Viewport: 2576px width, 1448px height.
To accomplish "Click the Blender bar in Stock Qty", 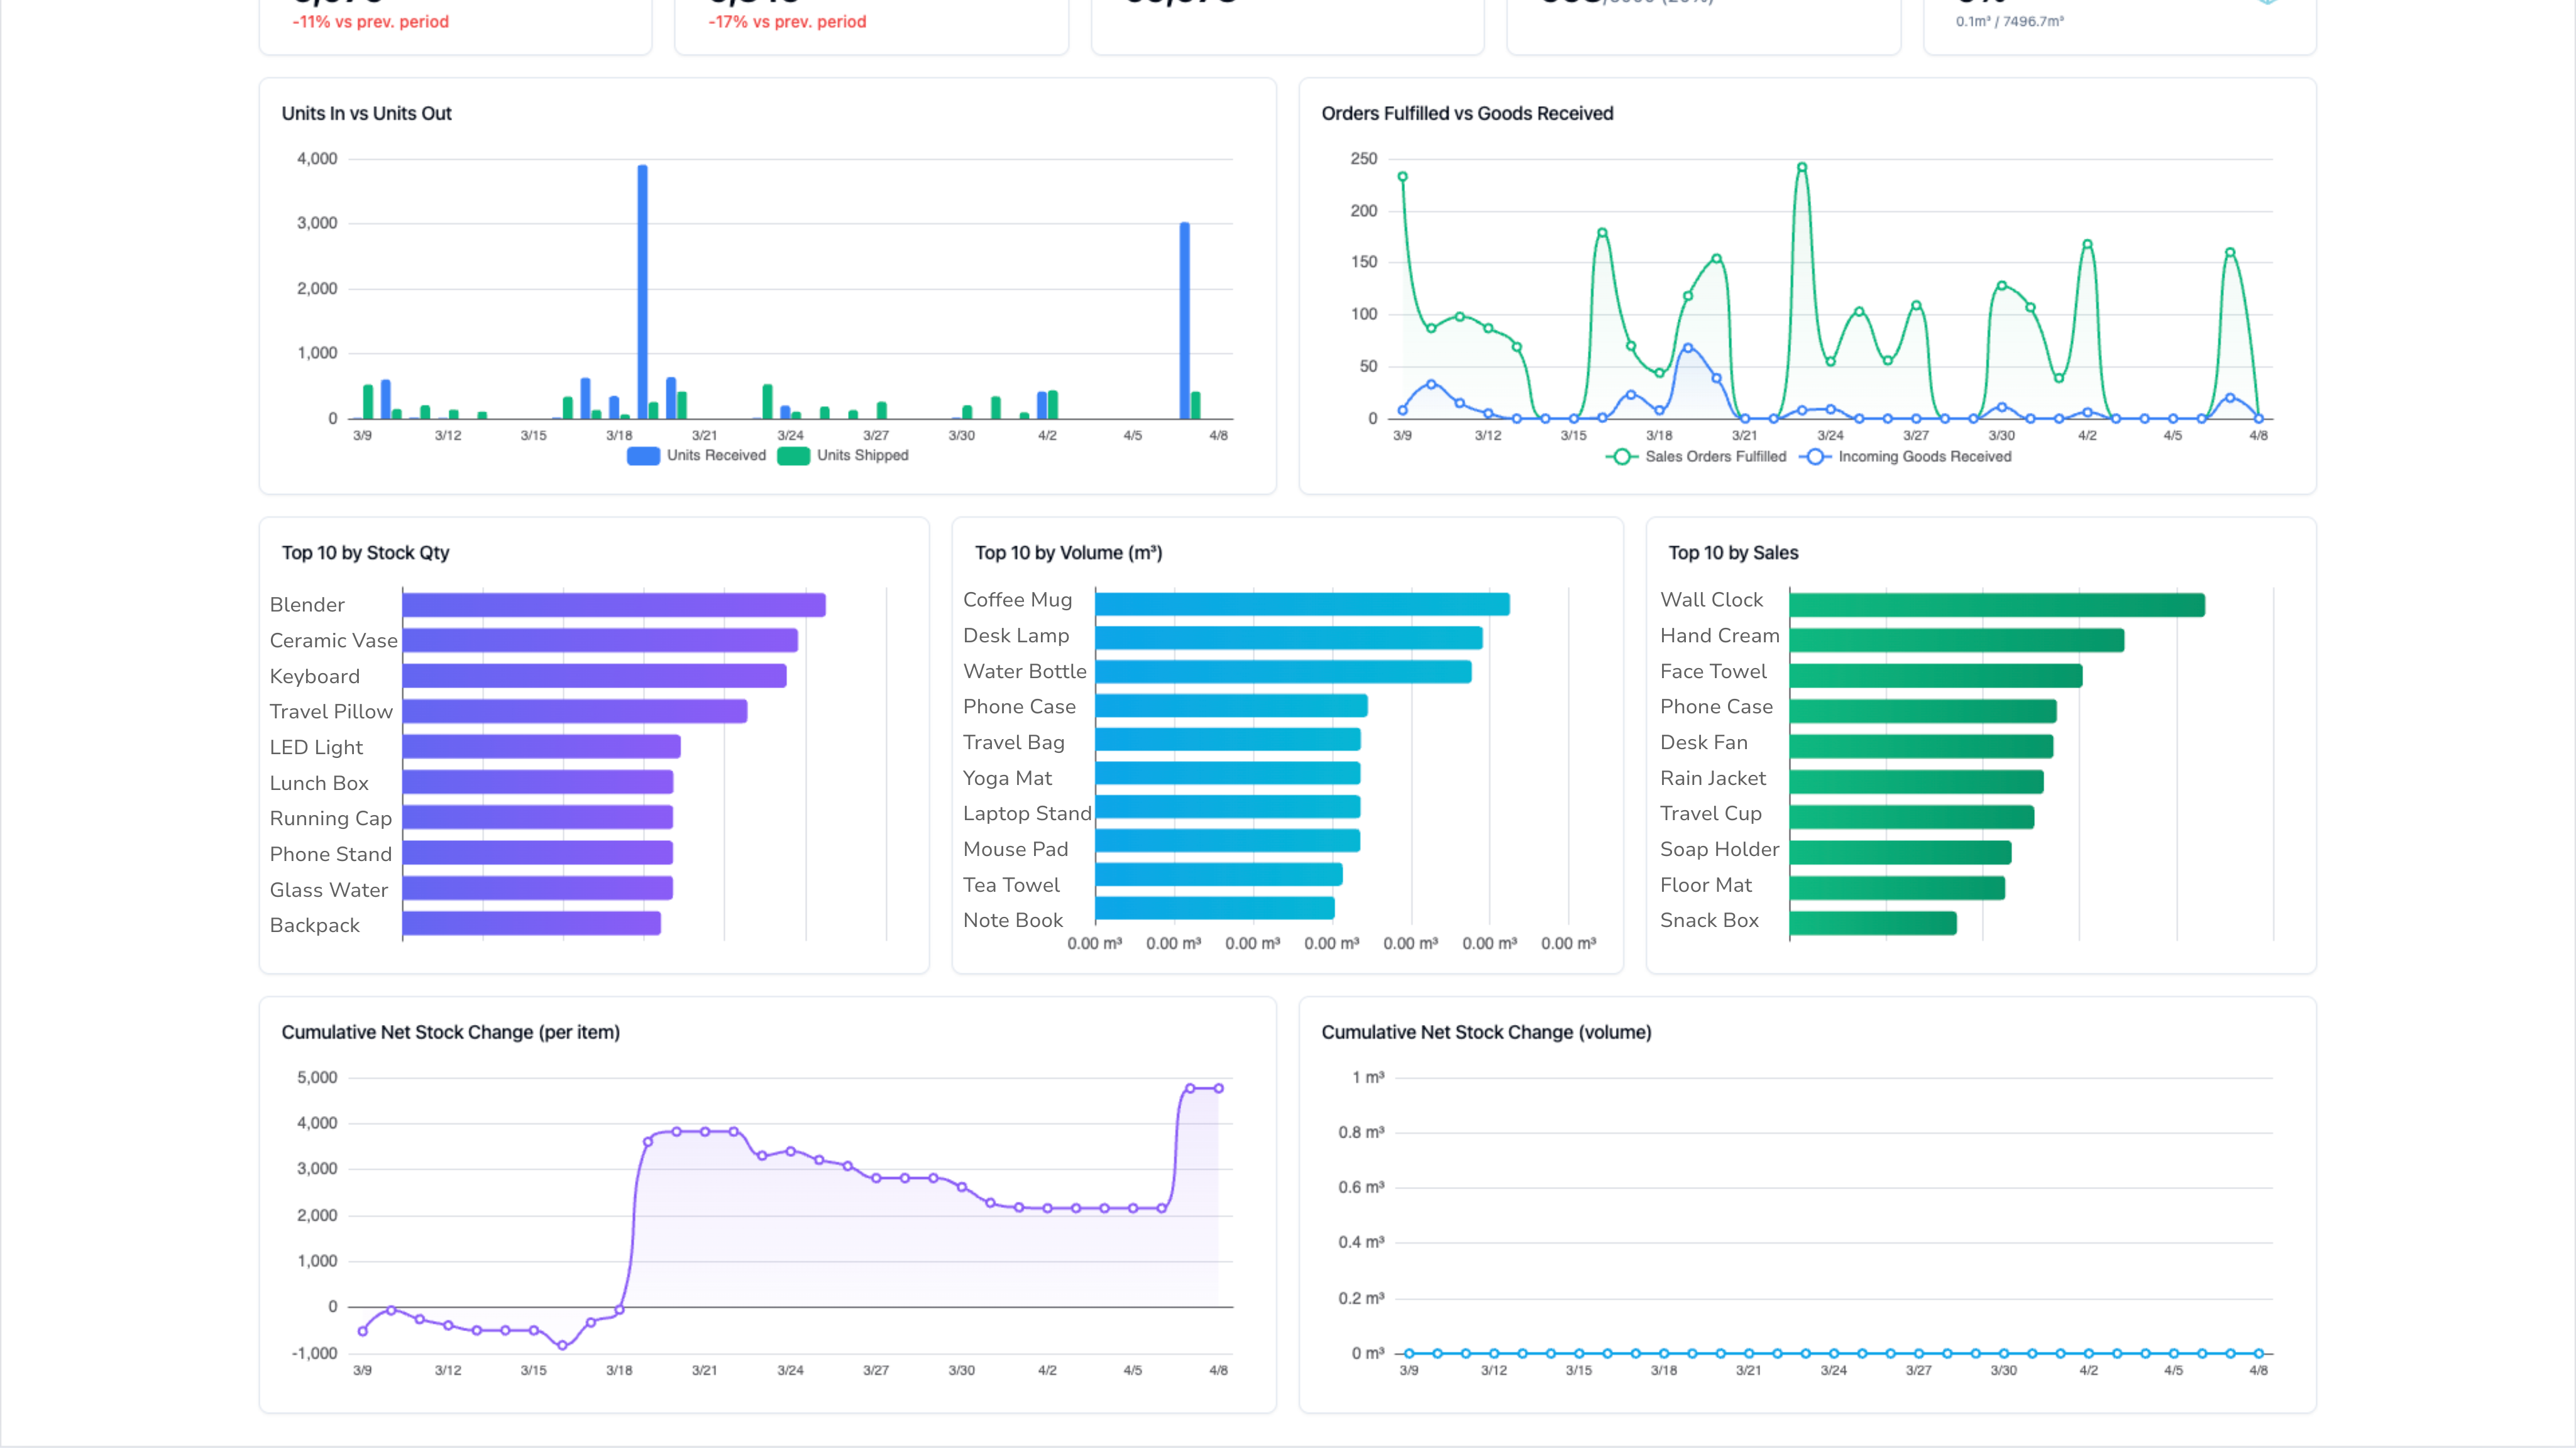I will pyautogui.click(x=614, y=605).
